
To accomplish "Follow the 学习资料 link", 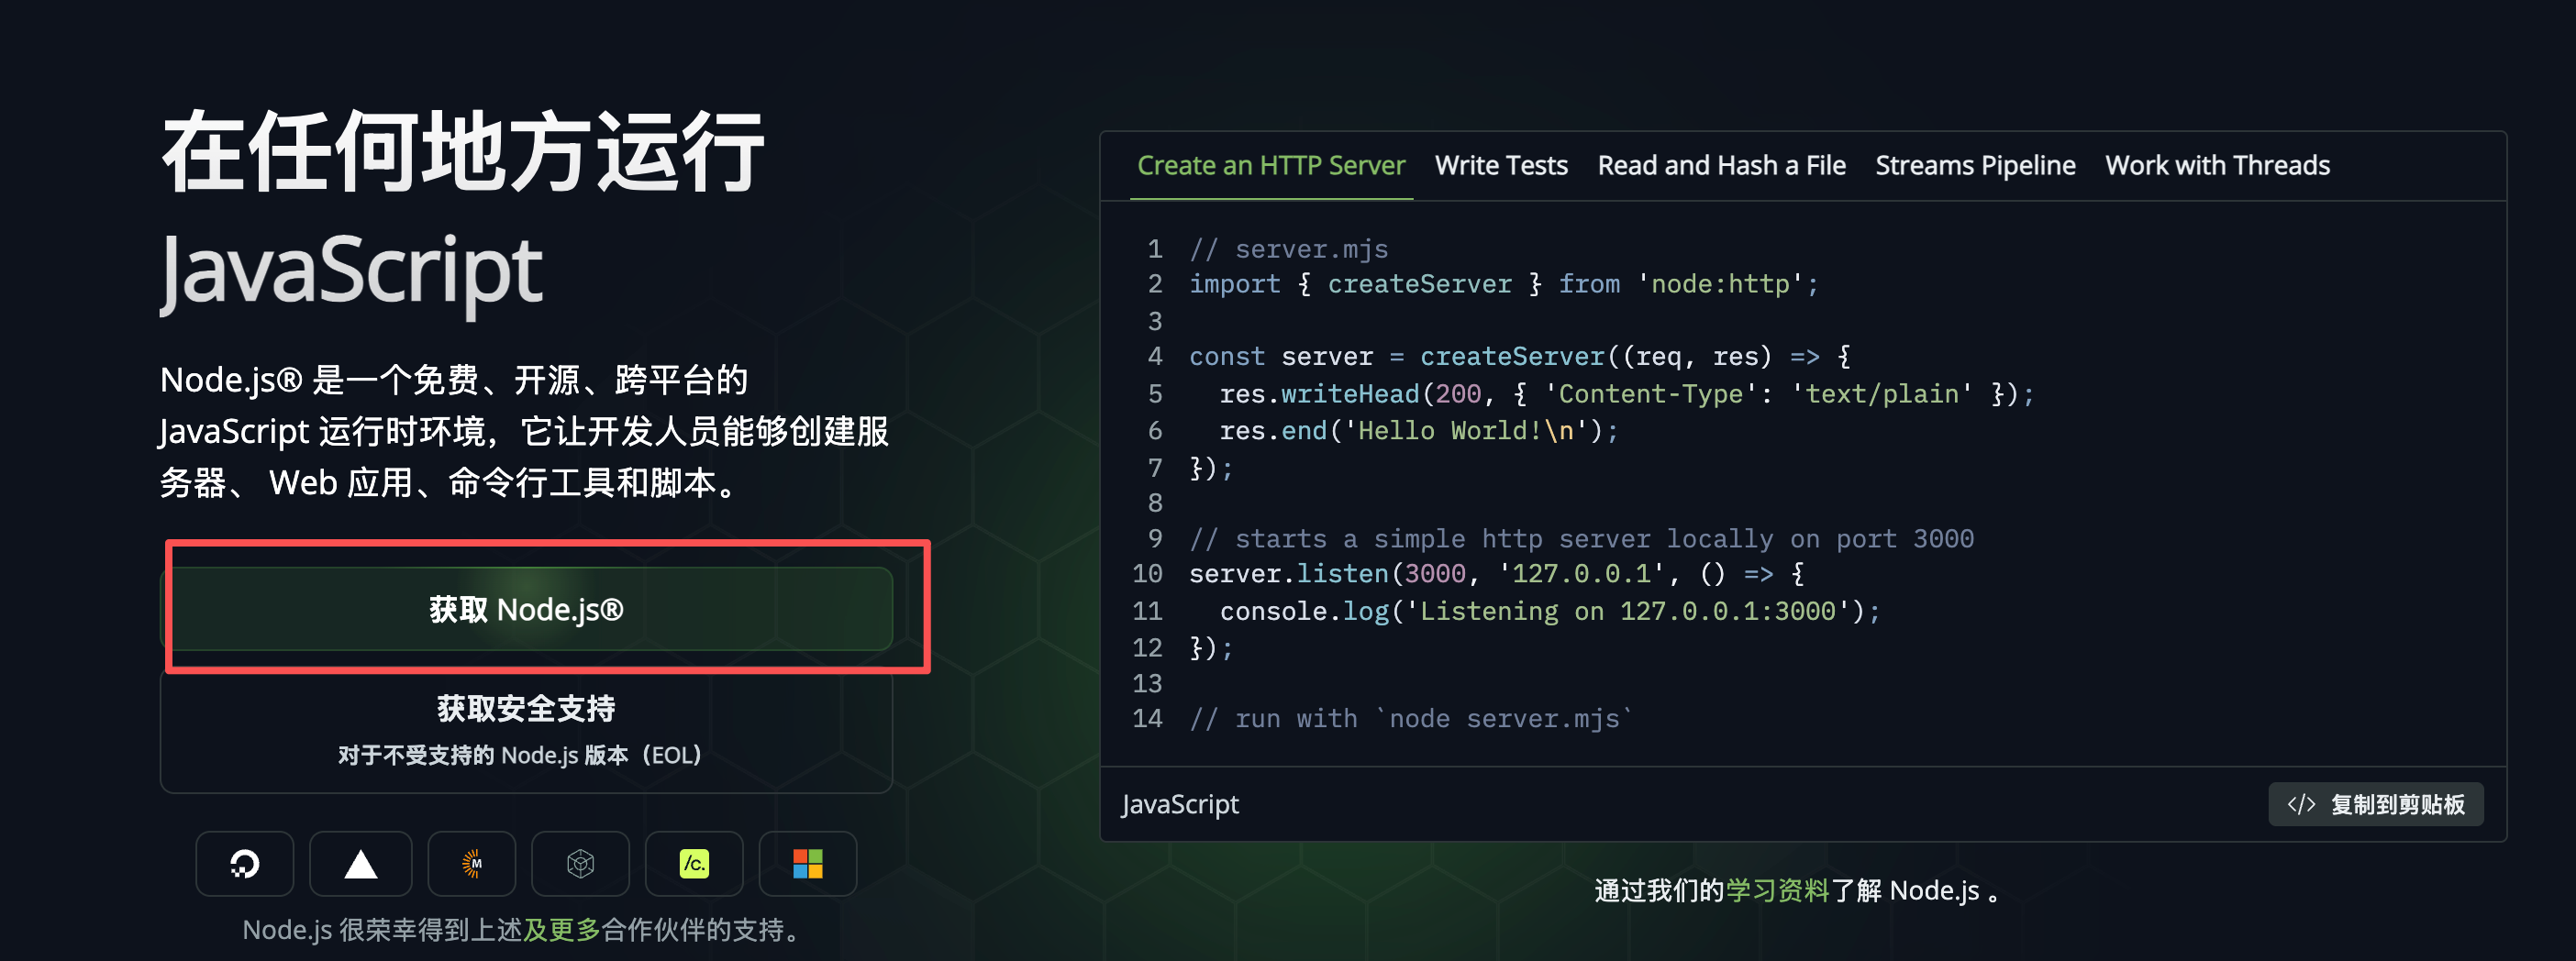I will (x=1777, y=890).
